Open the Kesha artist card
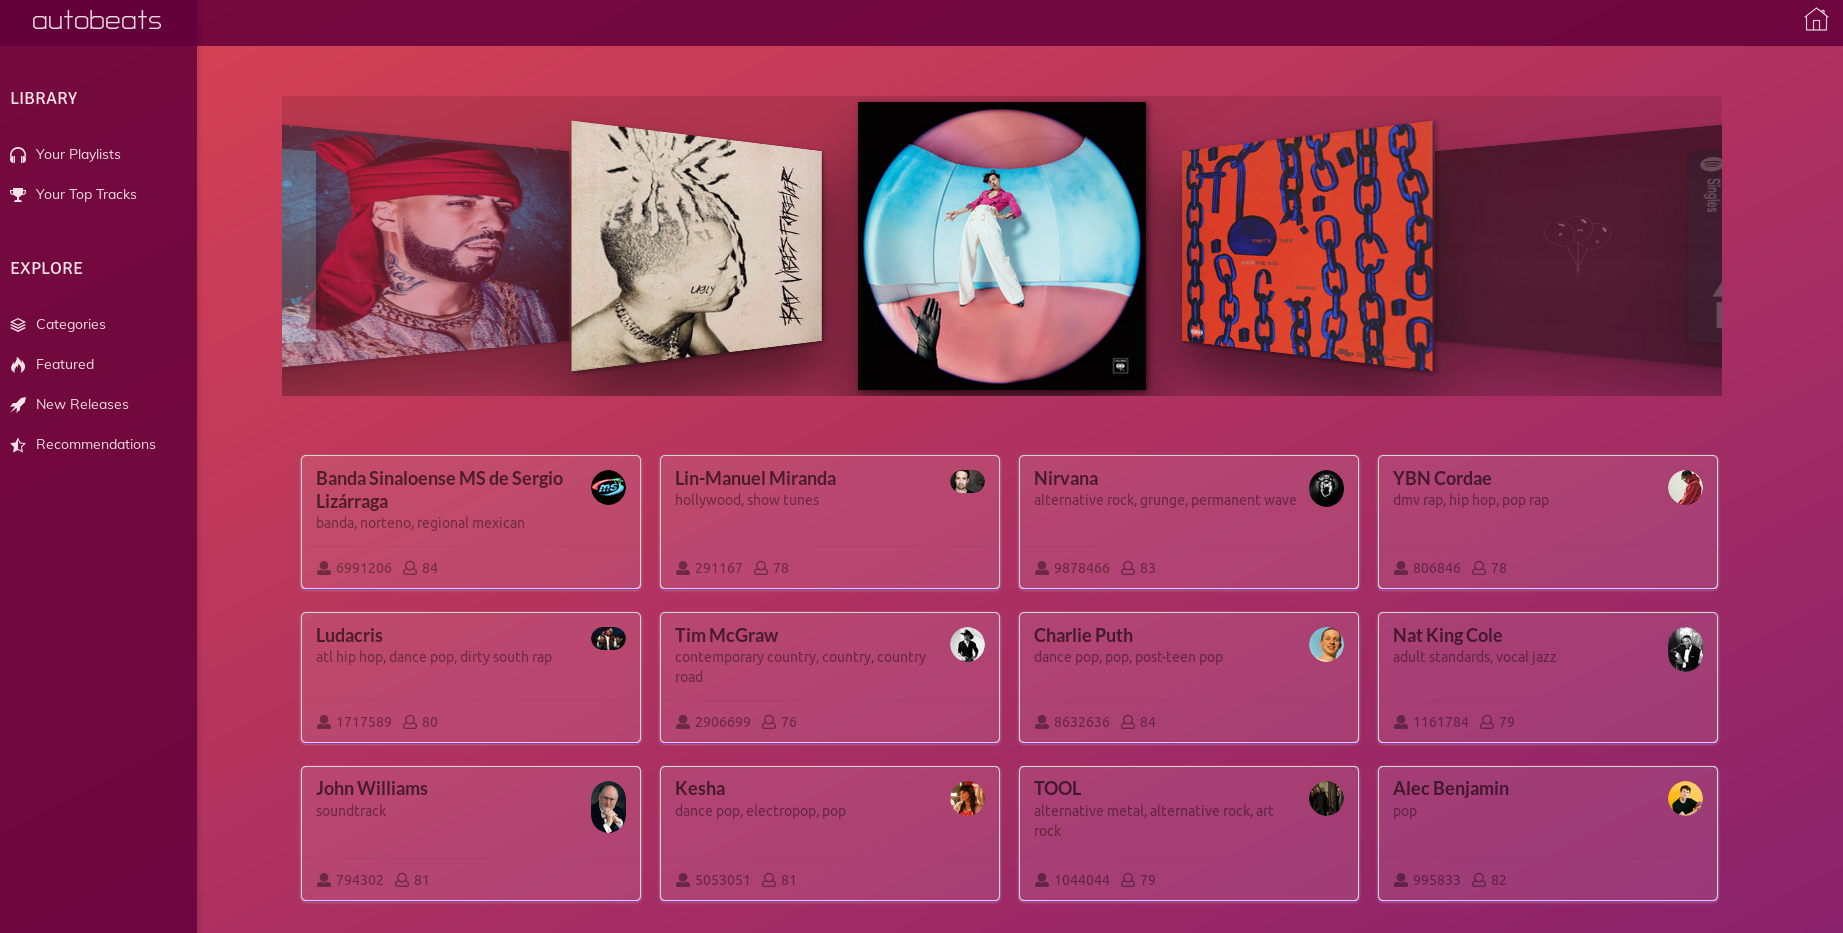The height and width of the screenshot is (933, 1843). coord(830,834)
